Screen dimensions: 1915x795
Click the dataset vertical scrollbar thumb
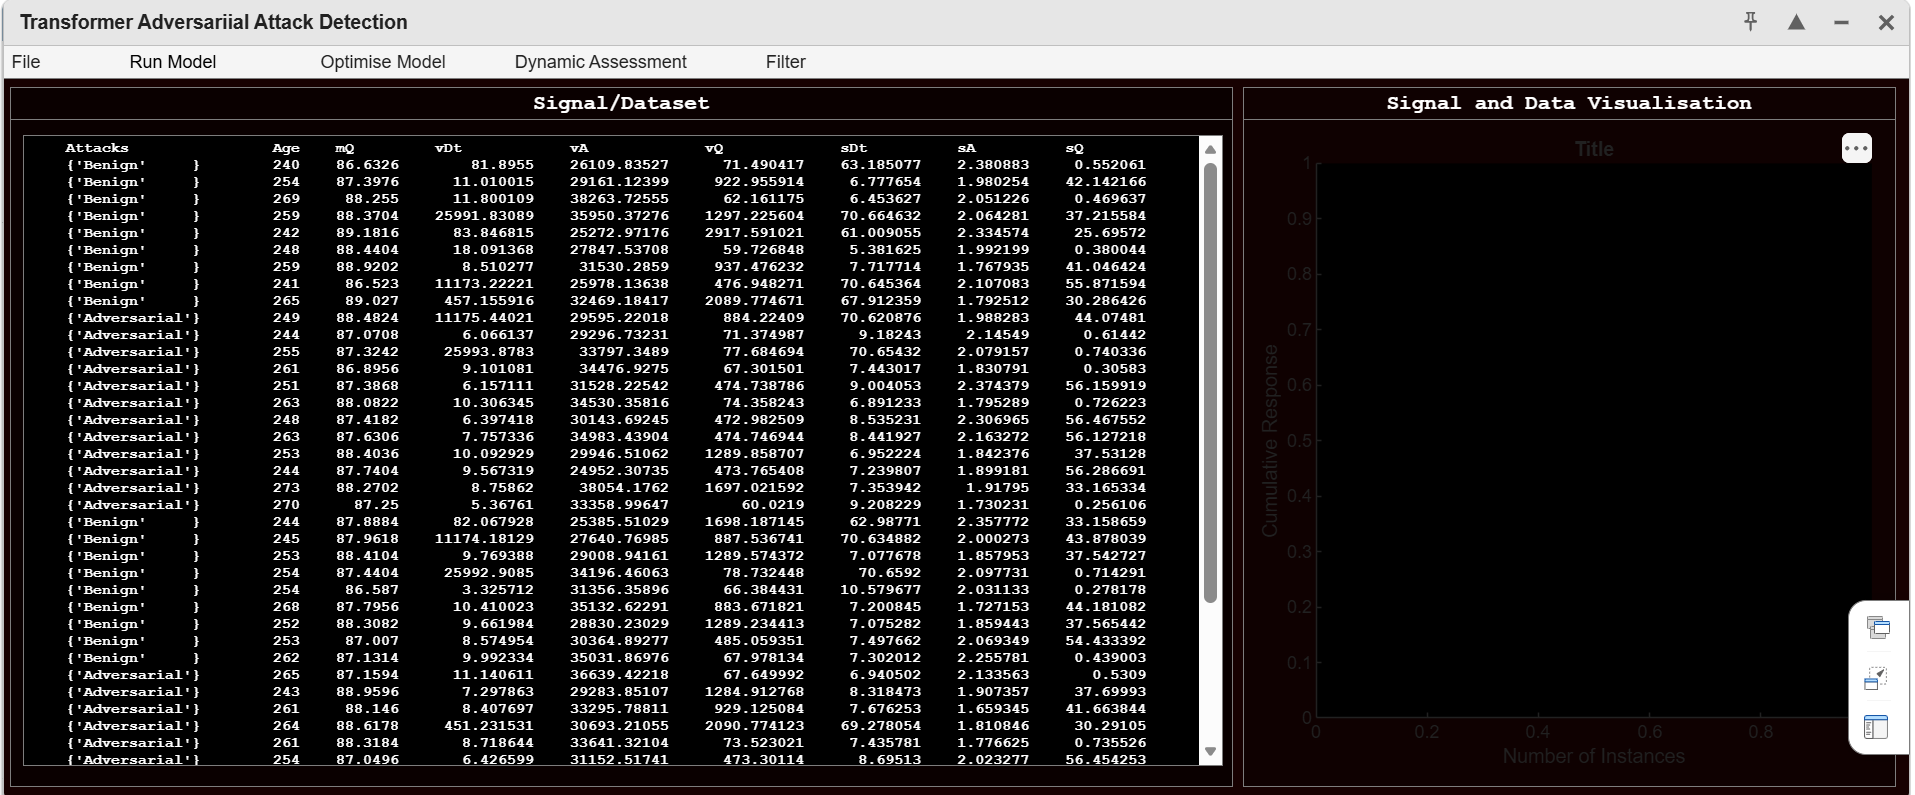pos(1210,383)
